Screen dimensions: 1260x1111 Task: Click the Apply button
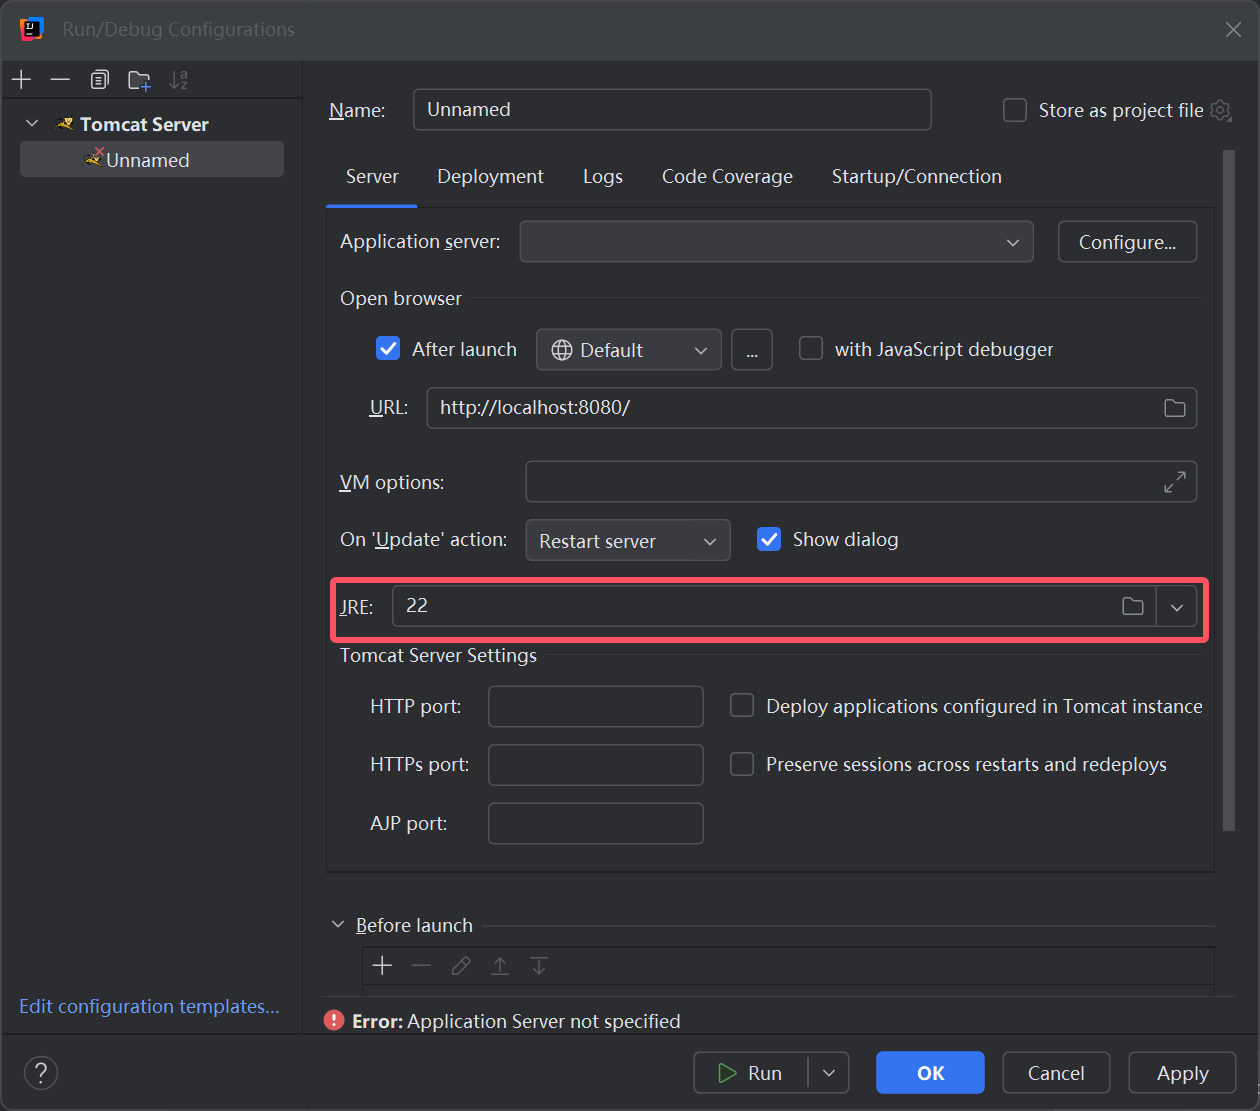1182,1073
